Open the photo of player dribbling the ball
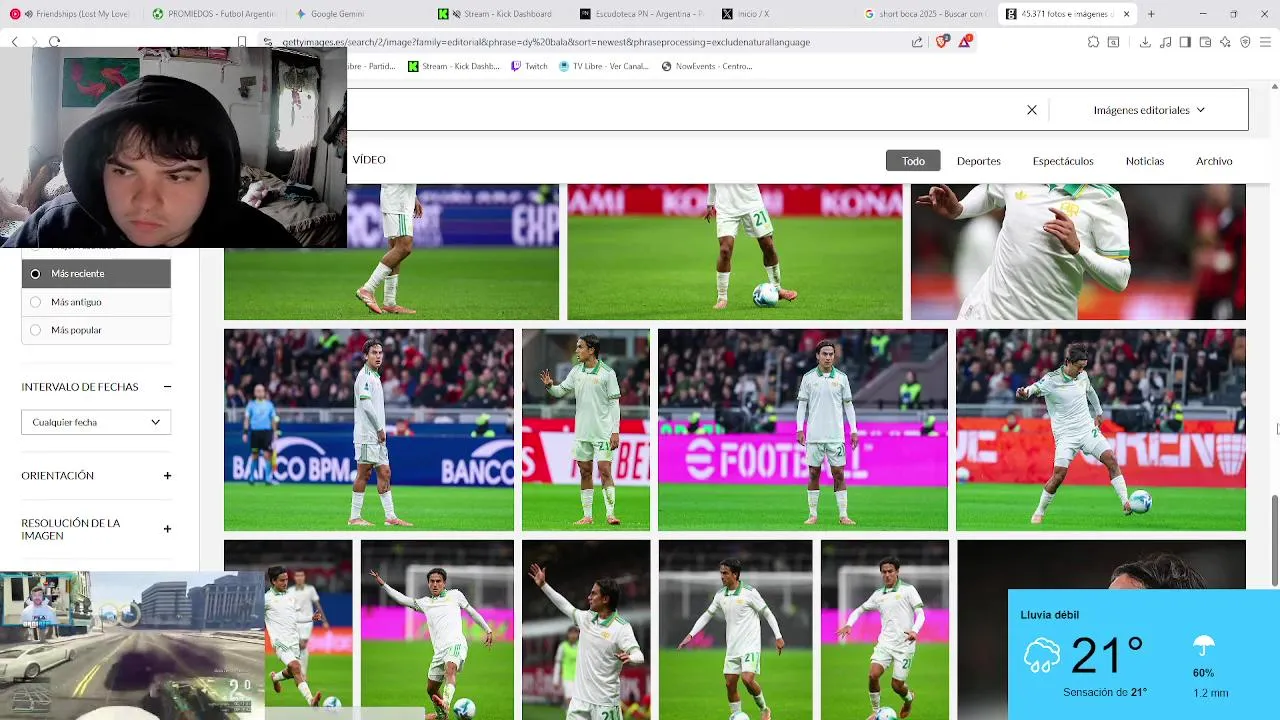The width and height of the screenshot is (1280, 720). [x=1101, y=430]
